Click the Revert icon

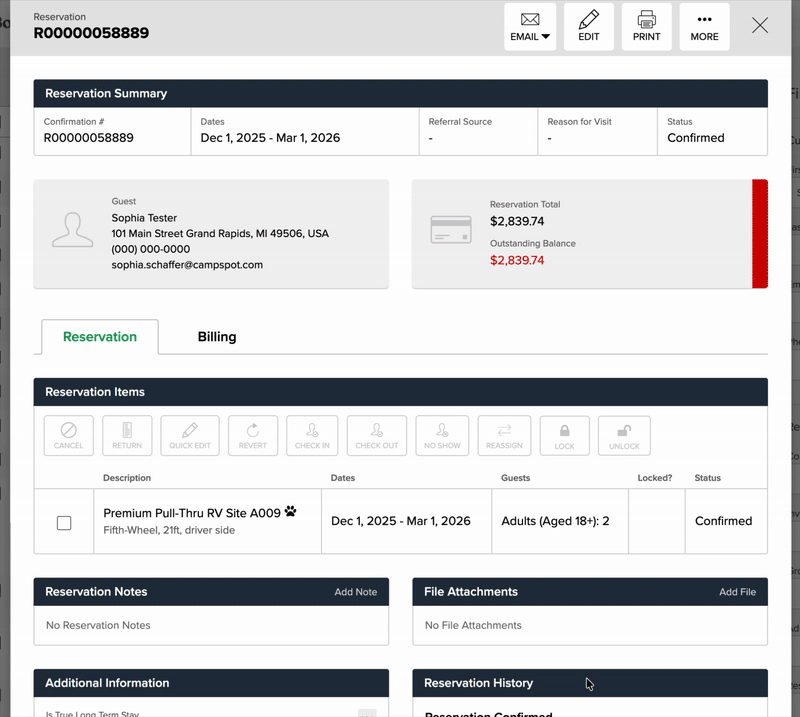[253, 435]
